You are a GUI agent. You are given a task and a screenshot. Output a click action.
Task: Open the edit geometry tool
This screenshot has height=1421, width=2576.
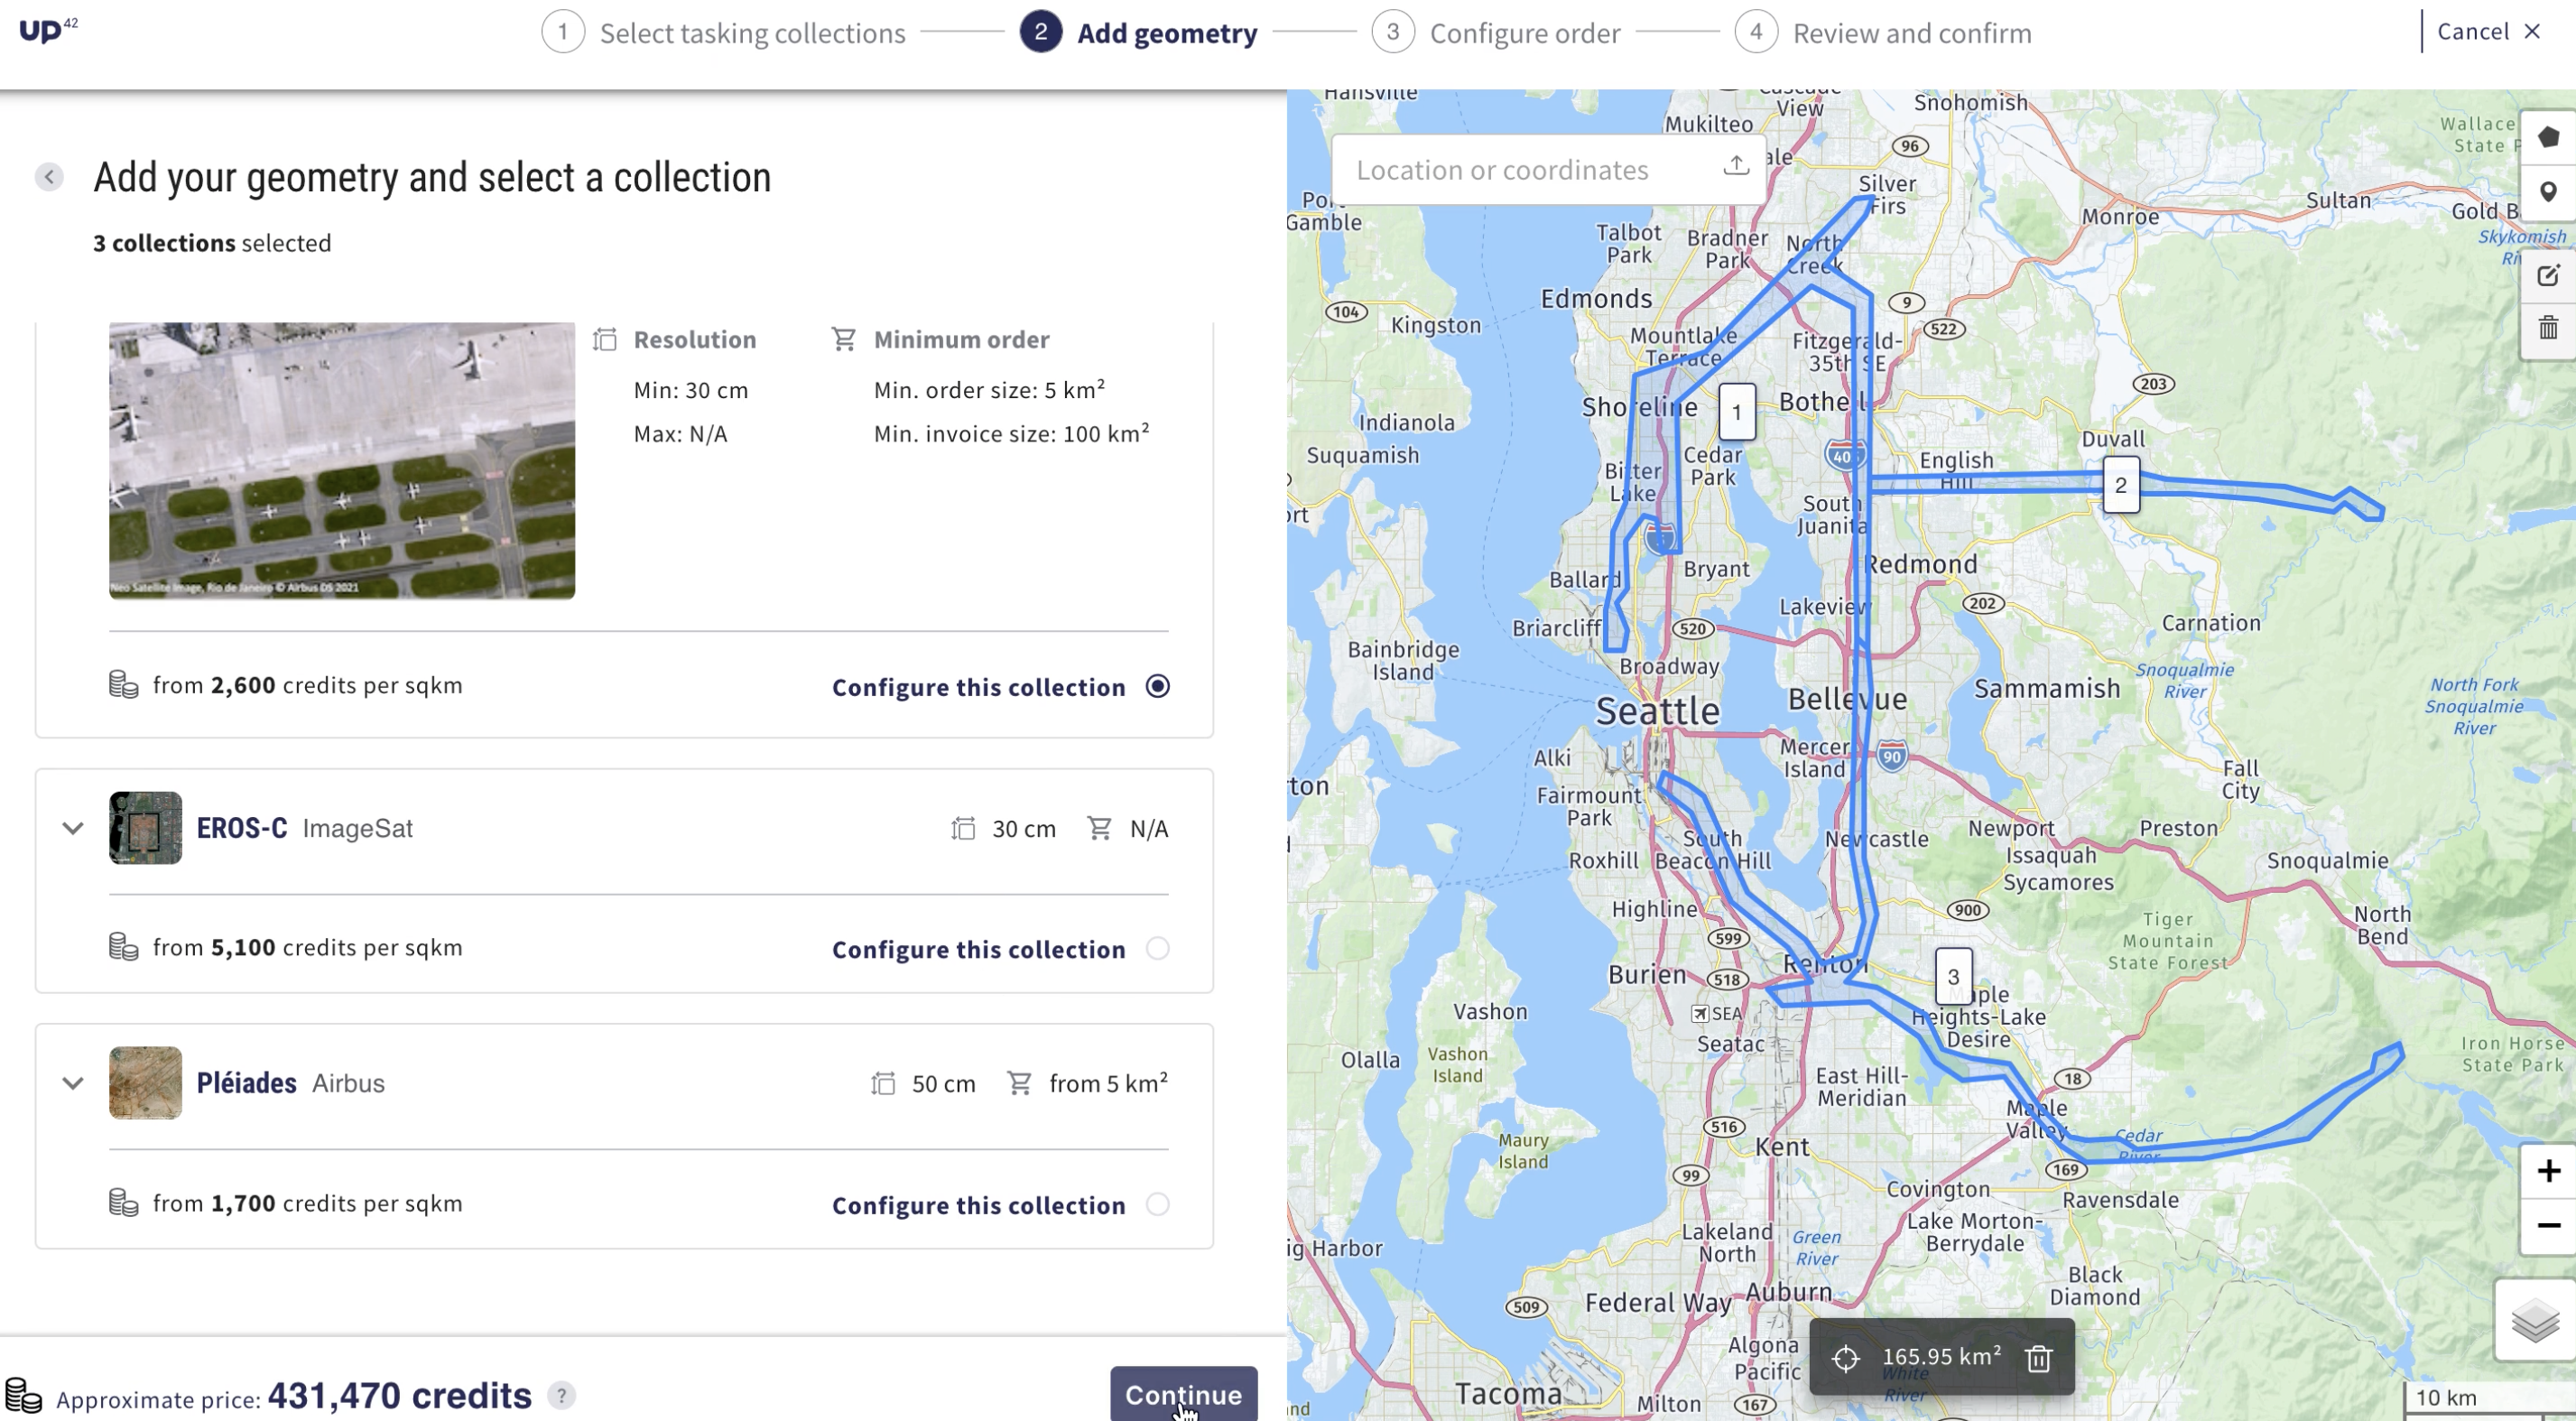[x=2548, y=275]
